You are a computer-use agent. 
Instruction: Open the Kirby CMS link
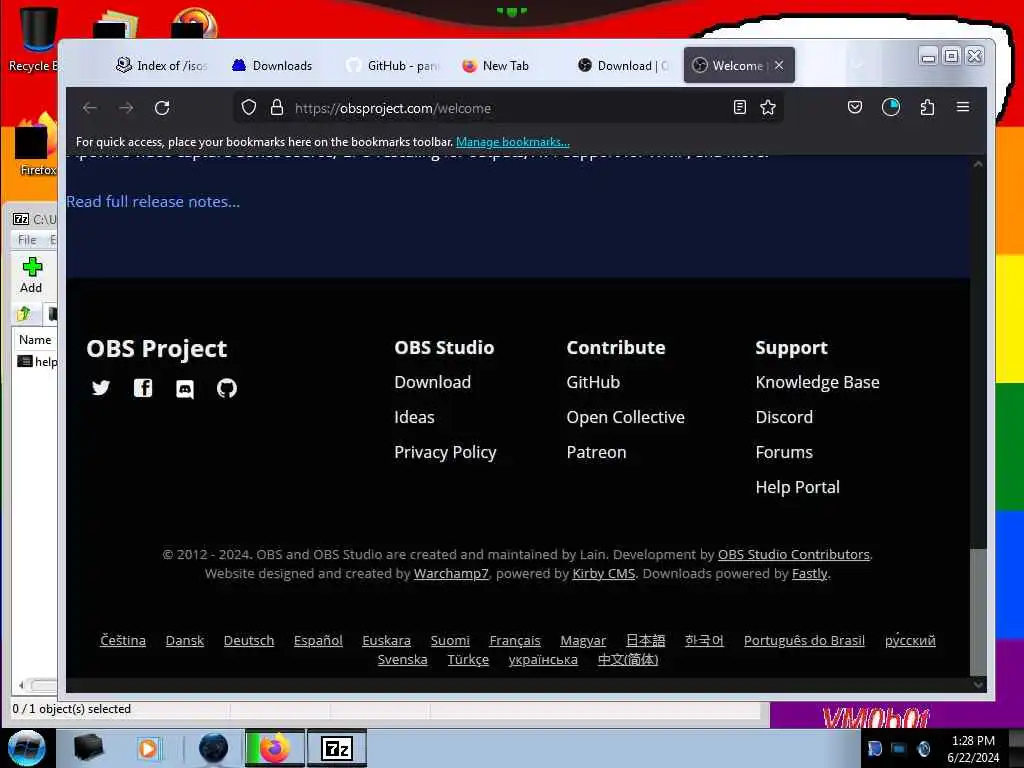click(603, 573)
